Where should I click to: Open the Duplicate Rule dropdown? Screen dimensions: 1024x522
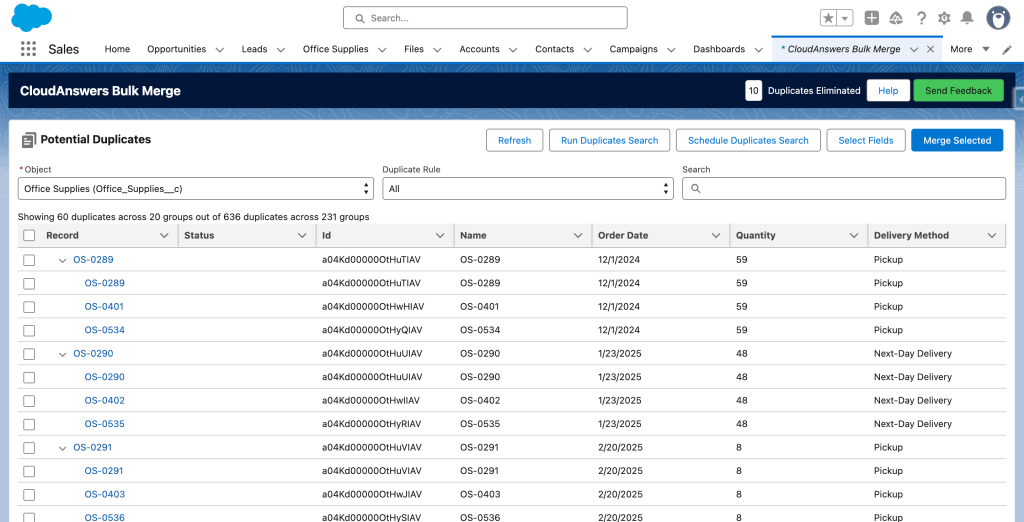(528, 189)
